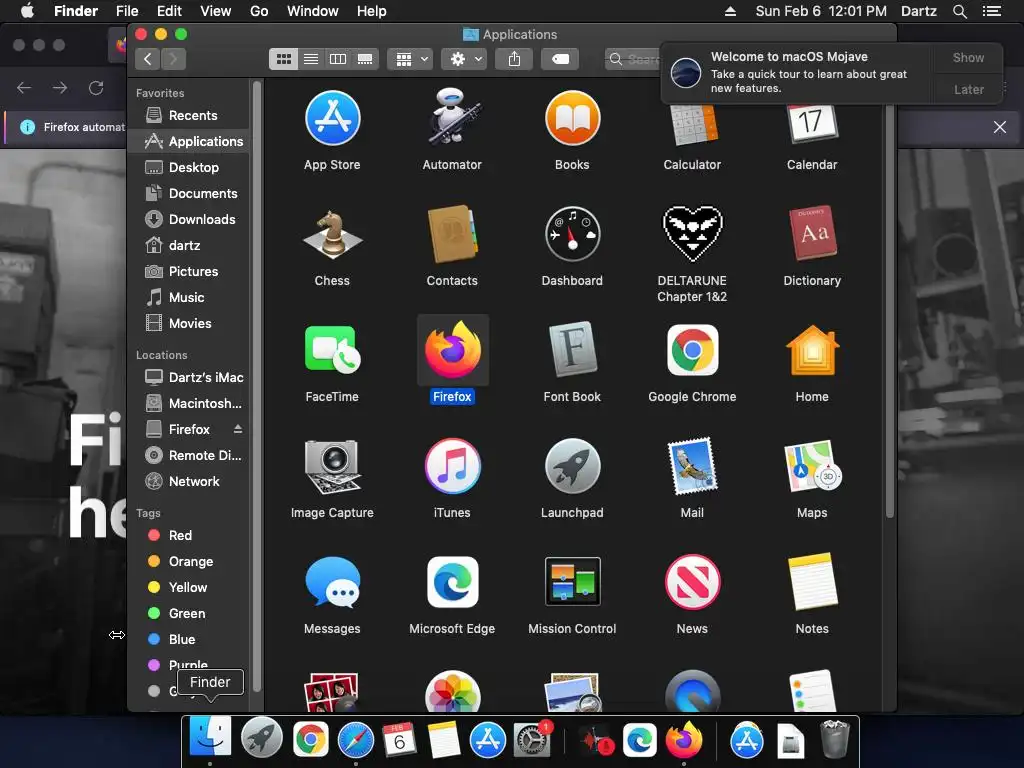Click Show on the Mojave notification
The height and width of the screenshot is (768, 1024).
point(968,57)
